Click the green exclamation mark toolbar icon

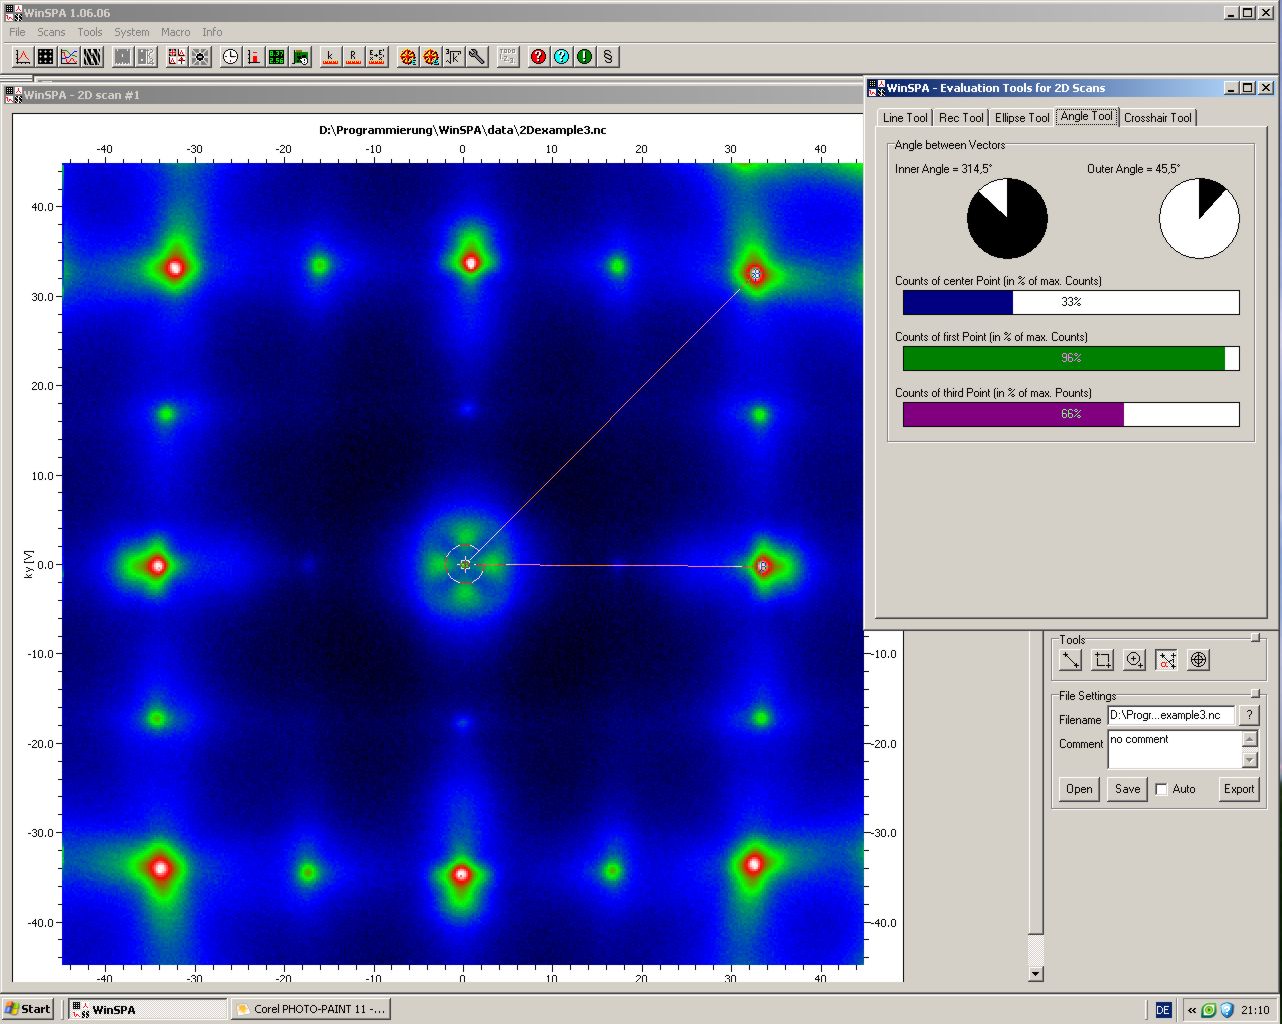(x=585, y=57)
